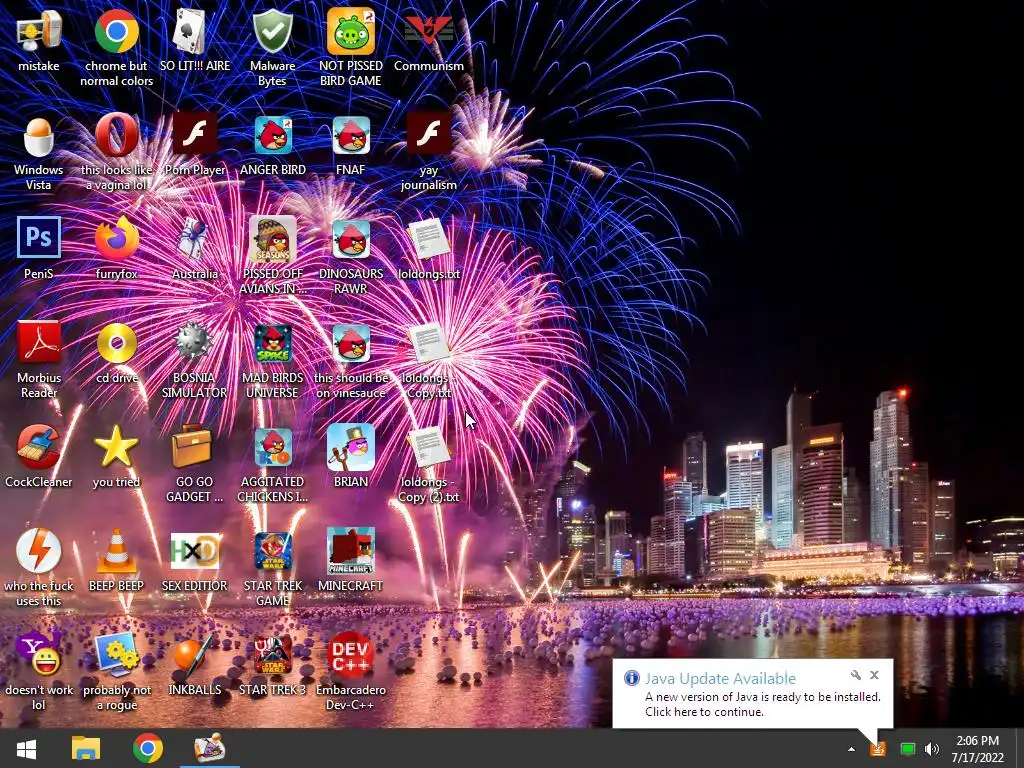Click the Embarcadero Dev-C++ icon
Image resolution: width=1024 pixels, height=768 pixels.
click(x=351, y=655)
